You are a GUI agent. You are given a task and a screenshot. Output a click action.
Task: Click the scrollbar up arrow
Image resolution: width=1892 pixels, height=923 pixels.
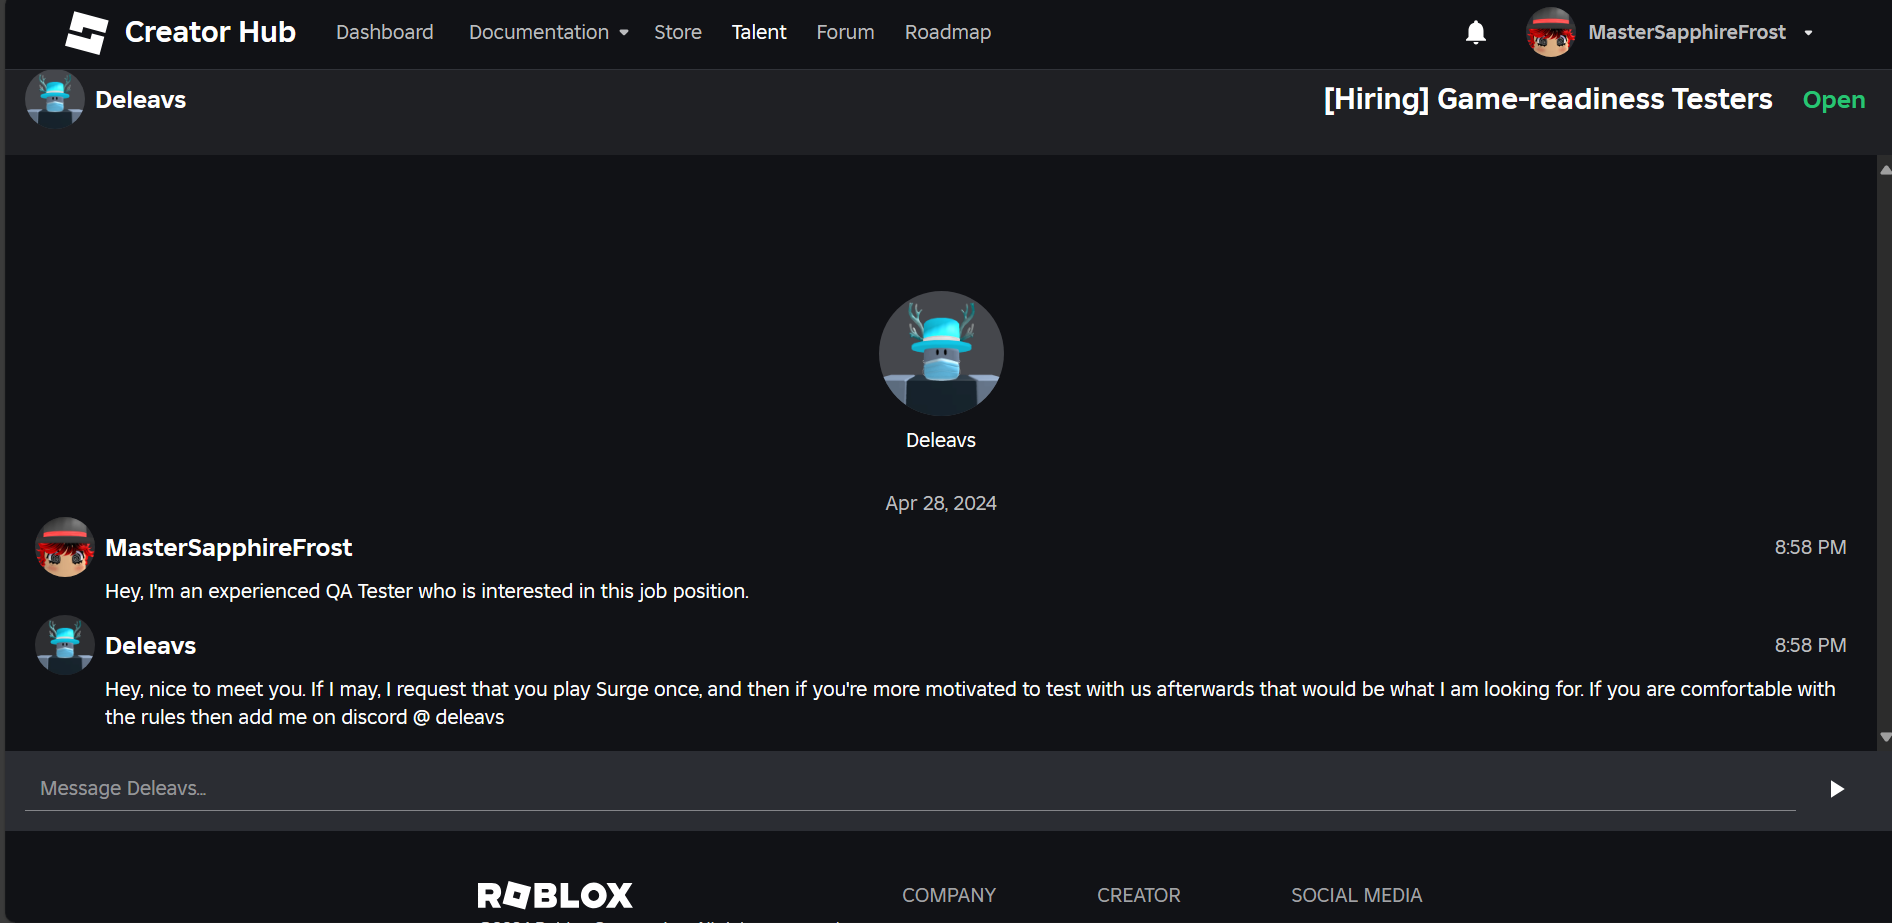click(x=1884, y=168)
